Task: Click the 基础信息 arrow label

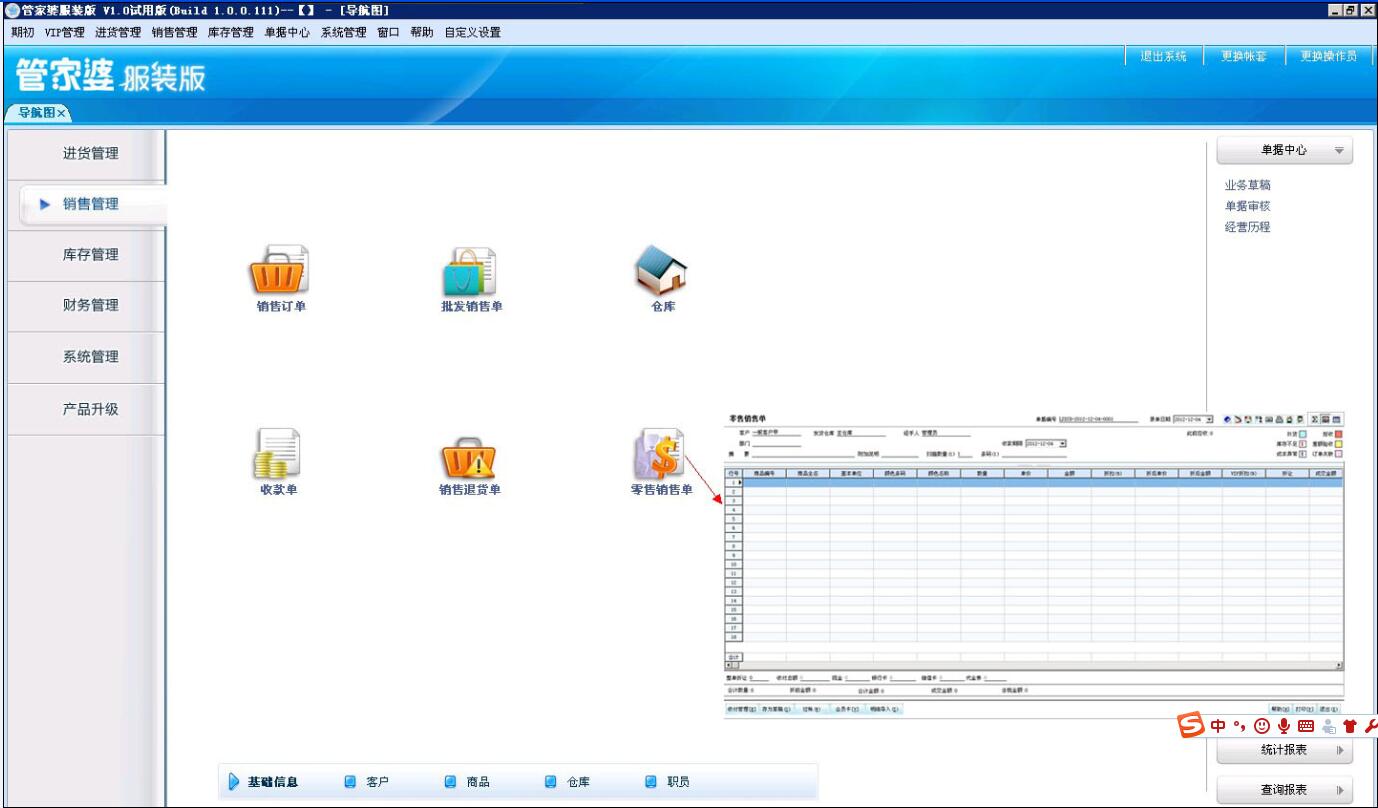Action: 264,782
